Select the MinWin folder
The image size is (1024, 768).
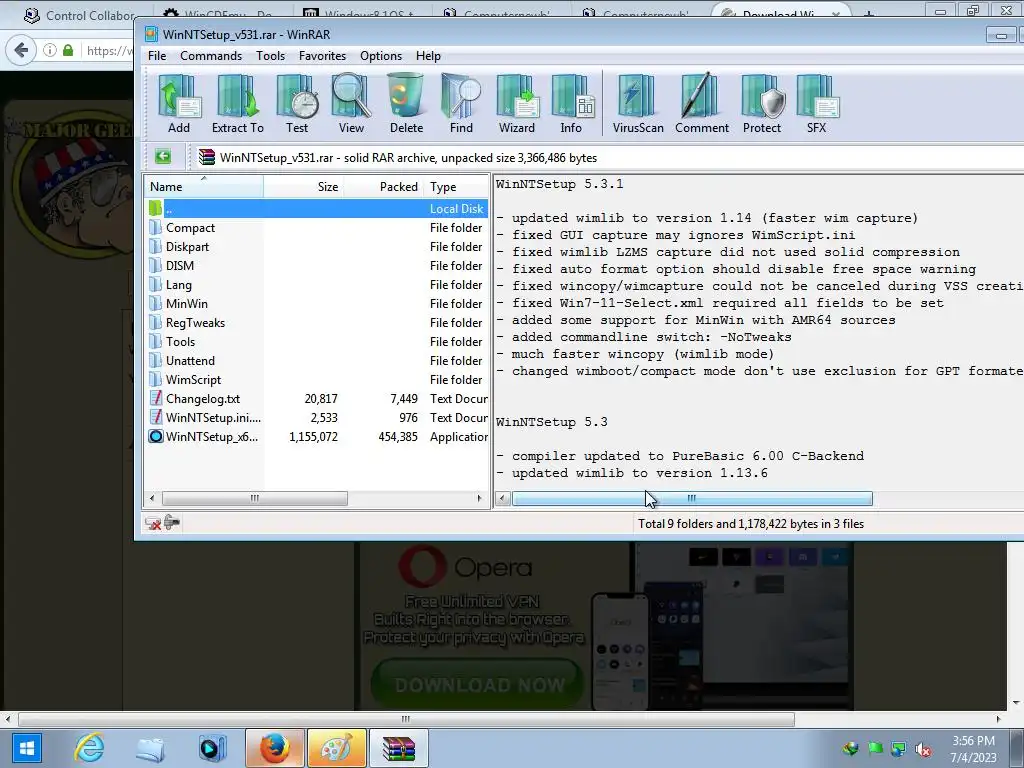coord(317,303)
